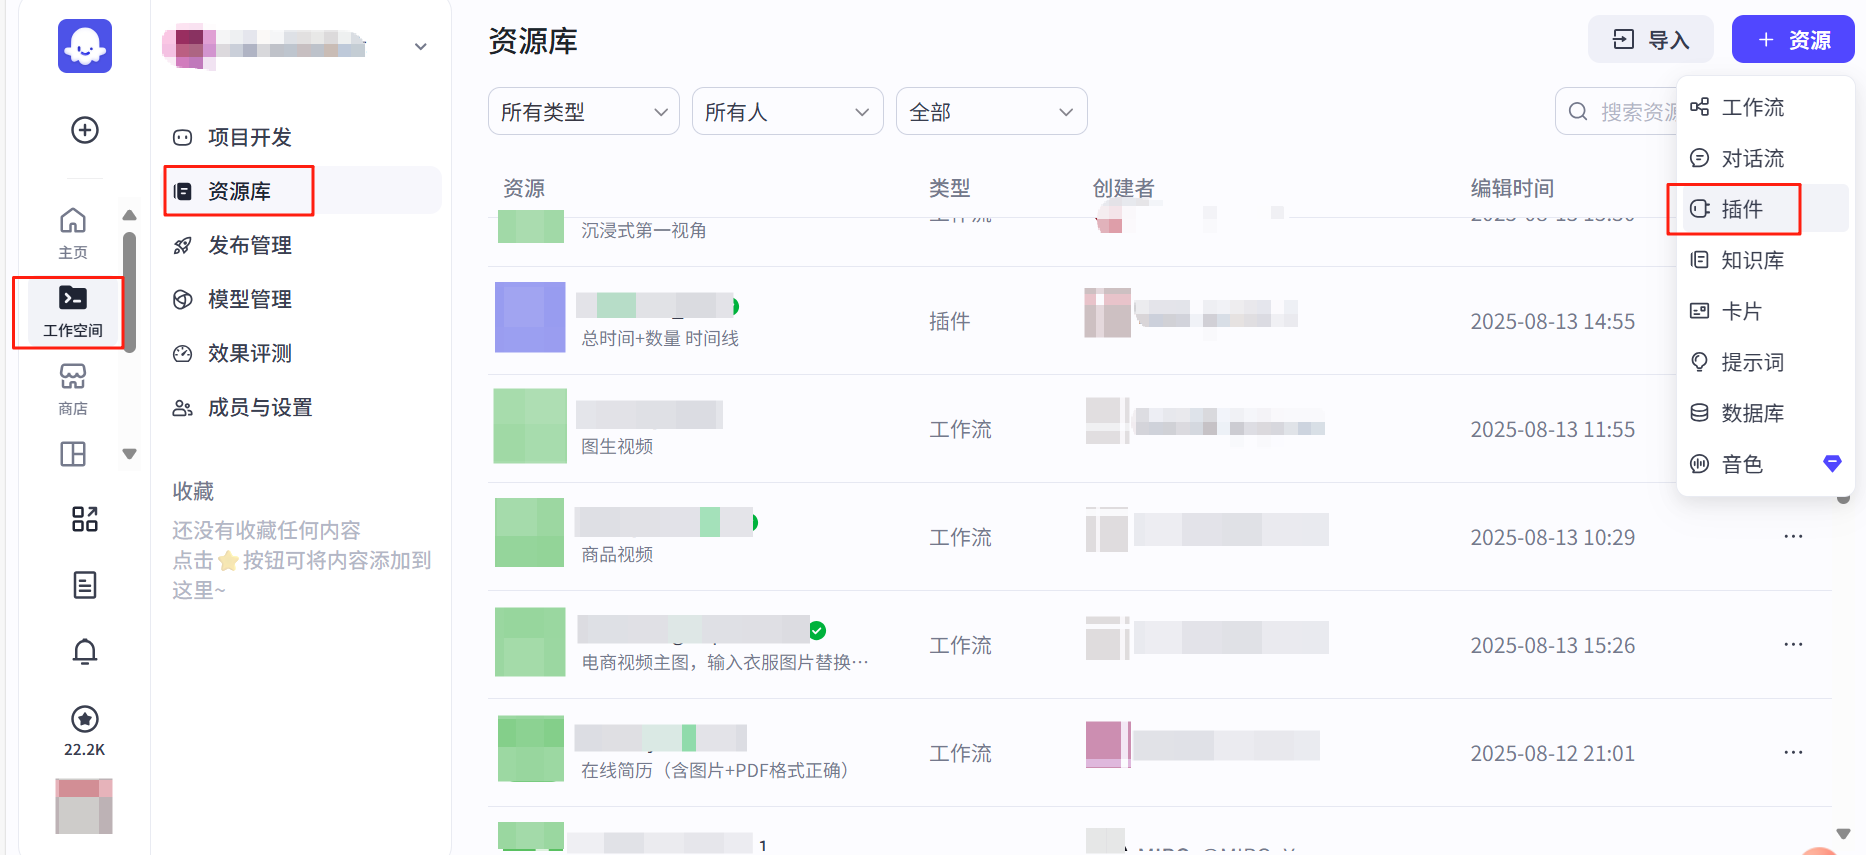Select 资源库 in workspace menu
This screenshot has height=855, width=1866.
point(303,191)
